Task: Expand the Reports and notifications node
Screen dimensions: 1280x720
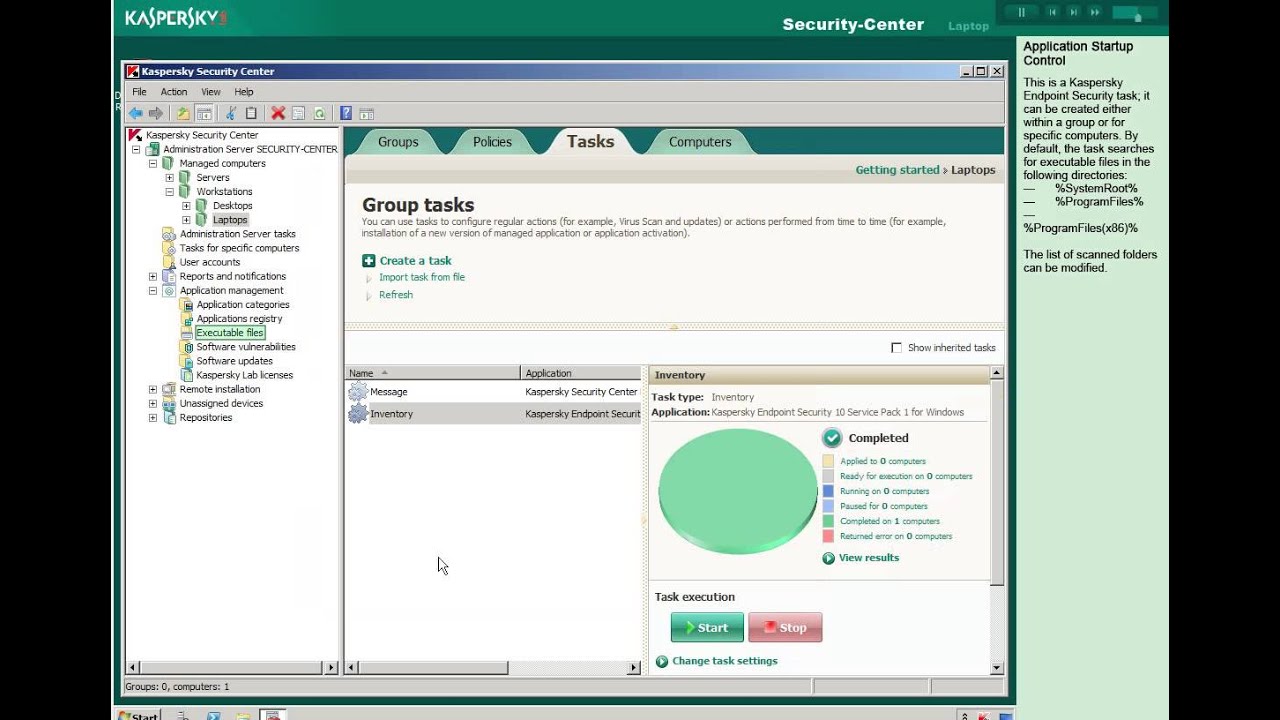Action: [x=153, y=276]
